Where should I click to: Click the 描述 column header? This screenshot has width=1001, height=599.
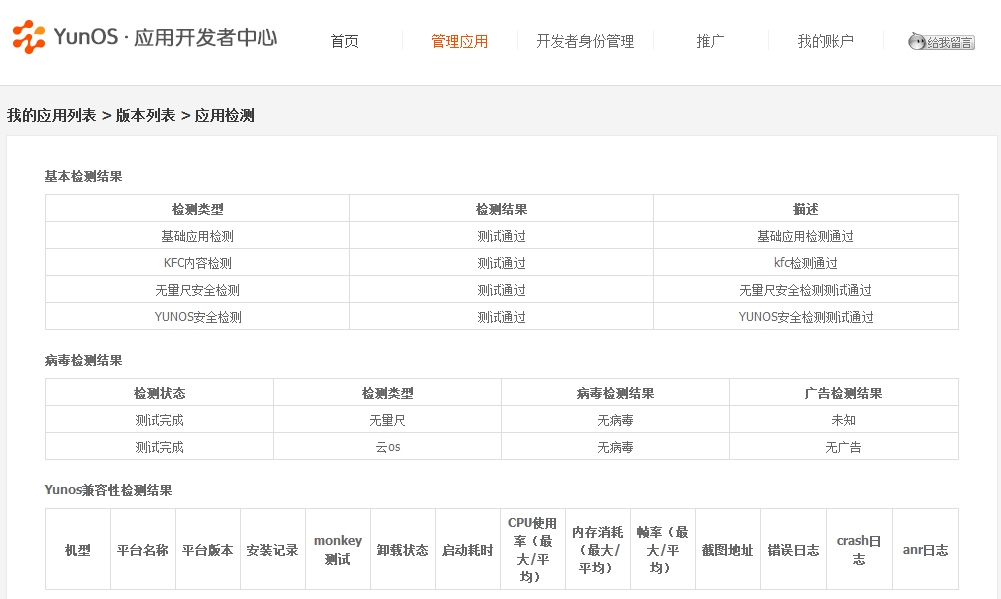click(805, 209)
